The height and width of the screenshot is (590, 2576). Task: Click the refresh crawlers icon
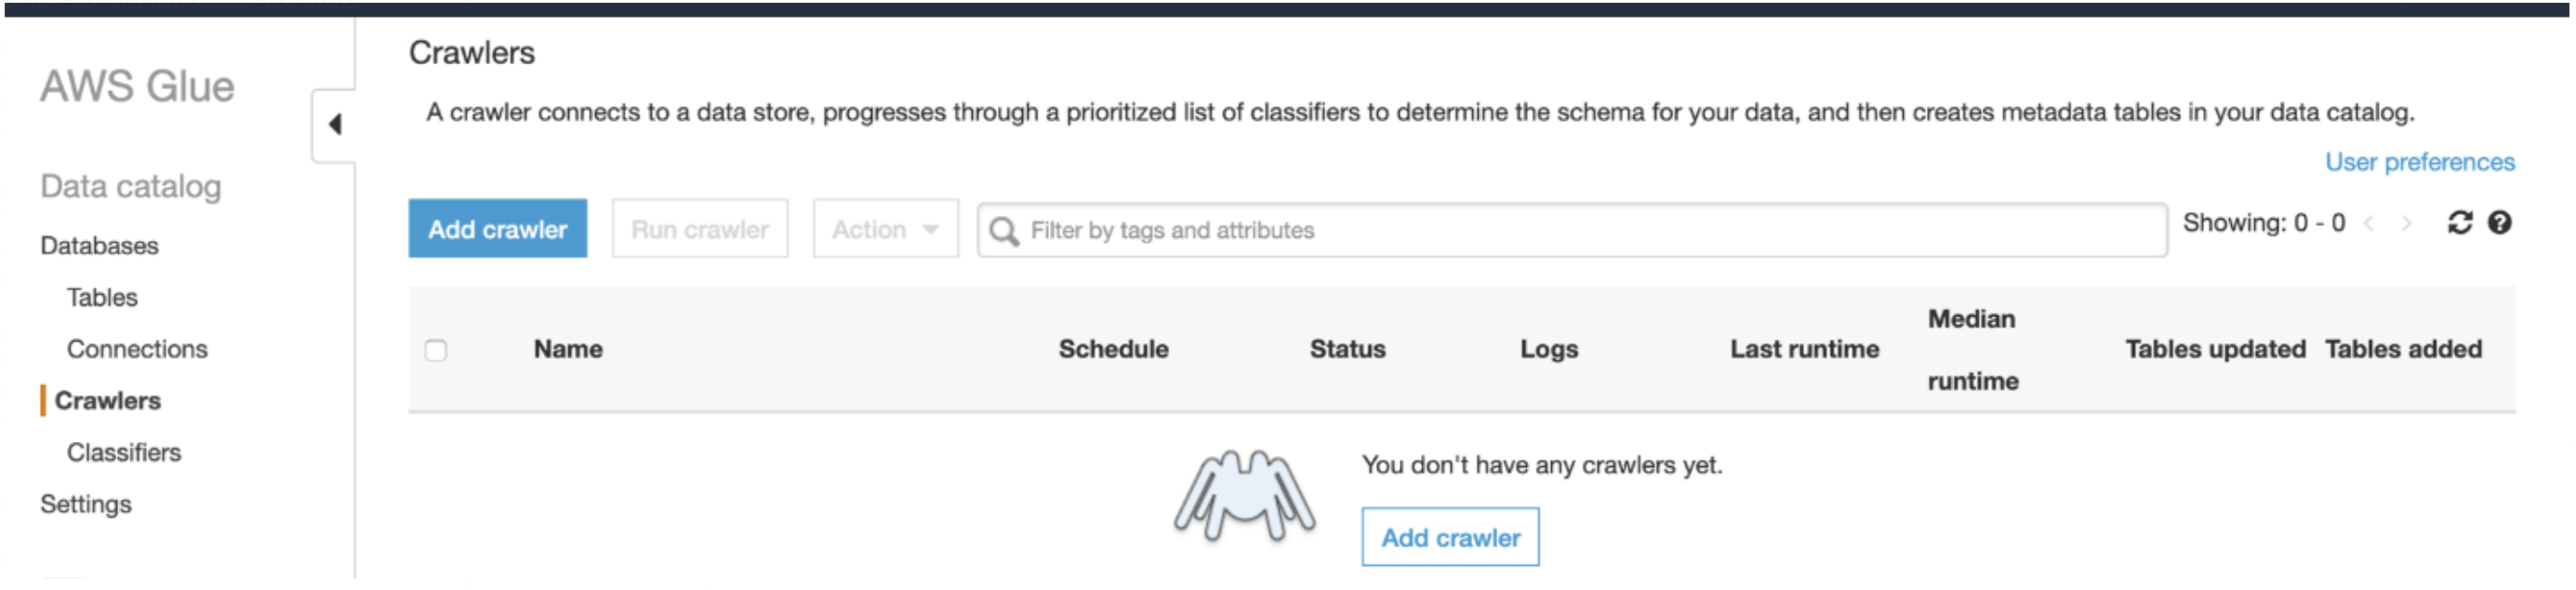click(2459, 223)
